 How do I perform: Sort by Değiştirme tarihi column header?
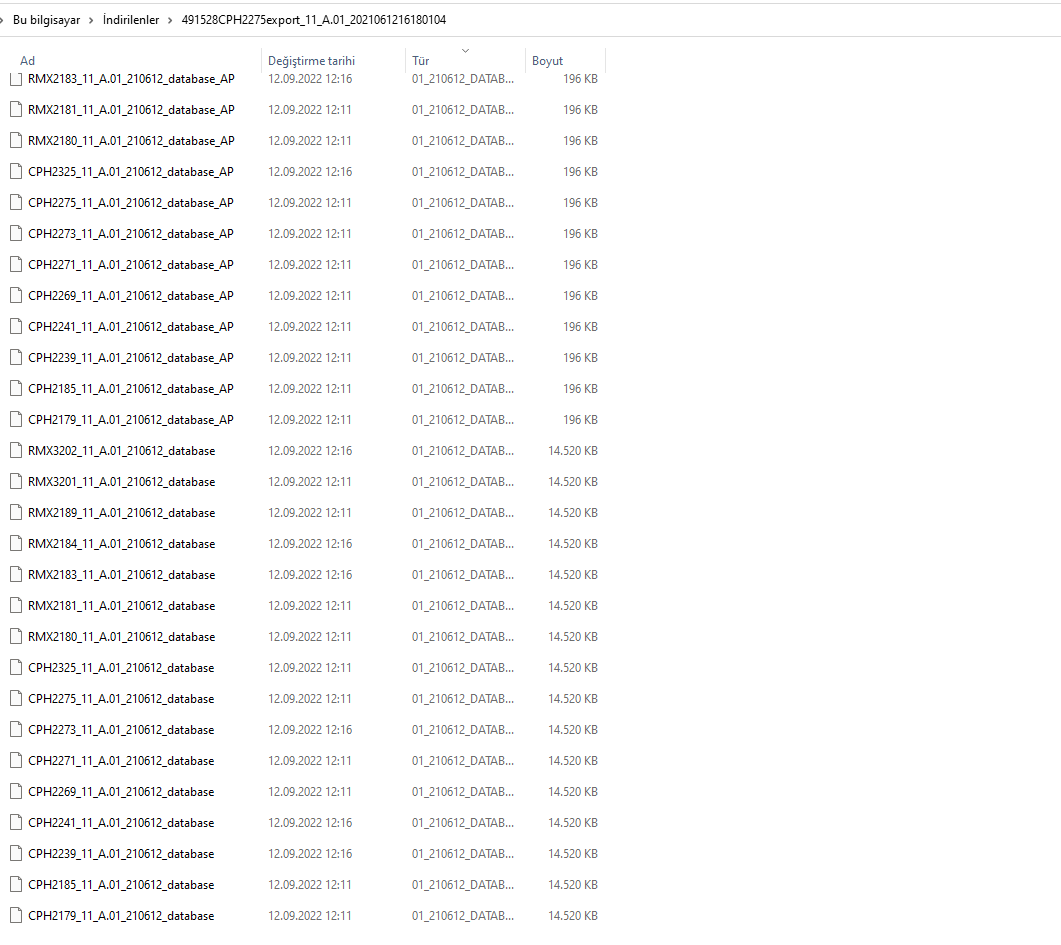311,61
